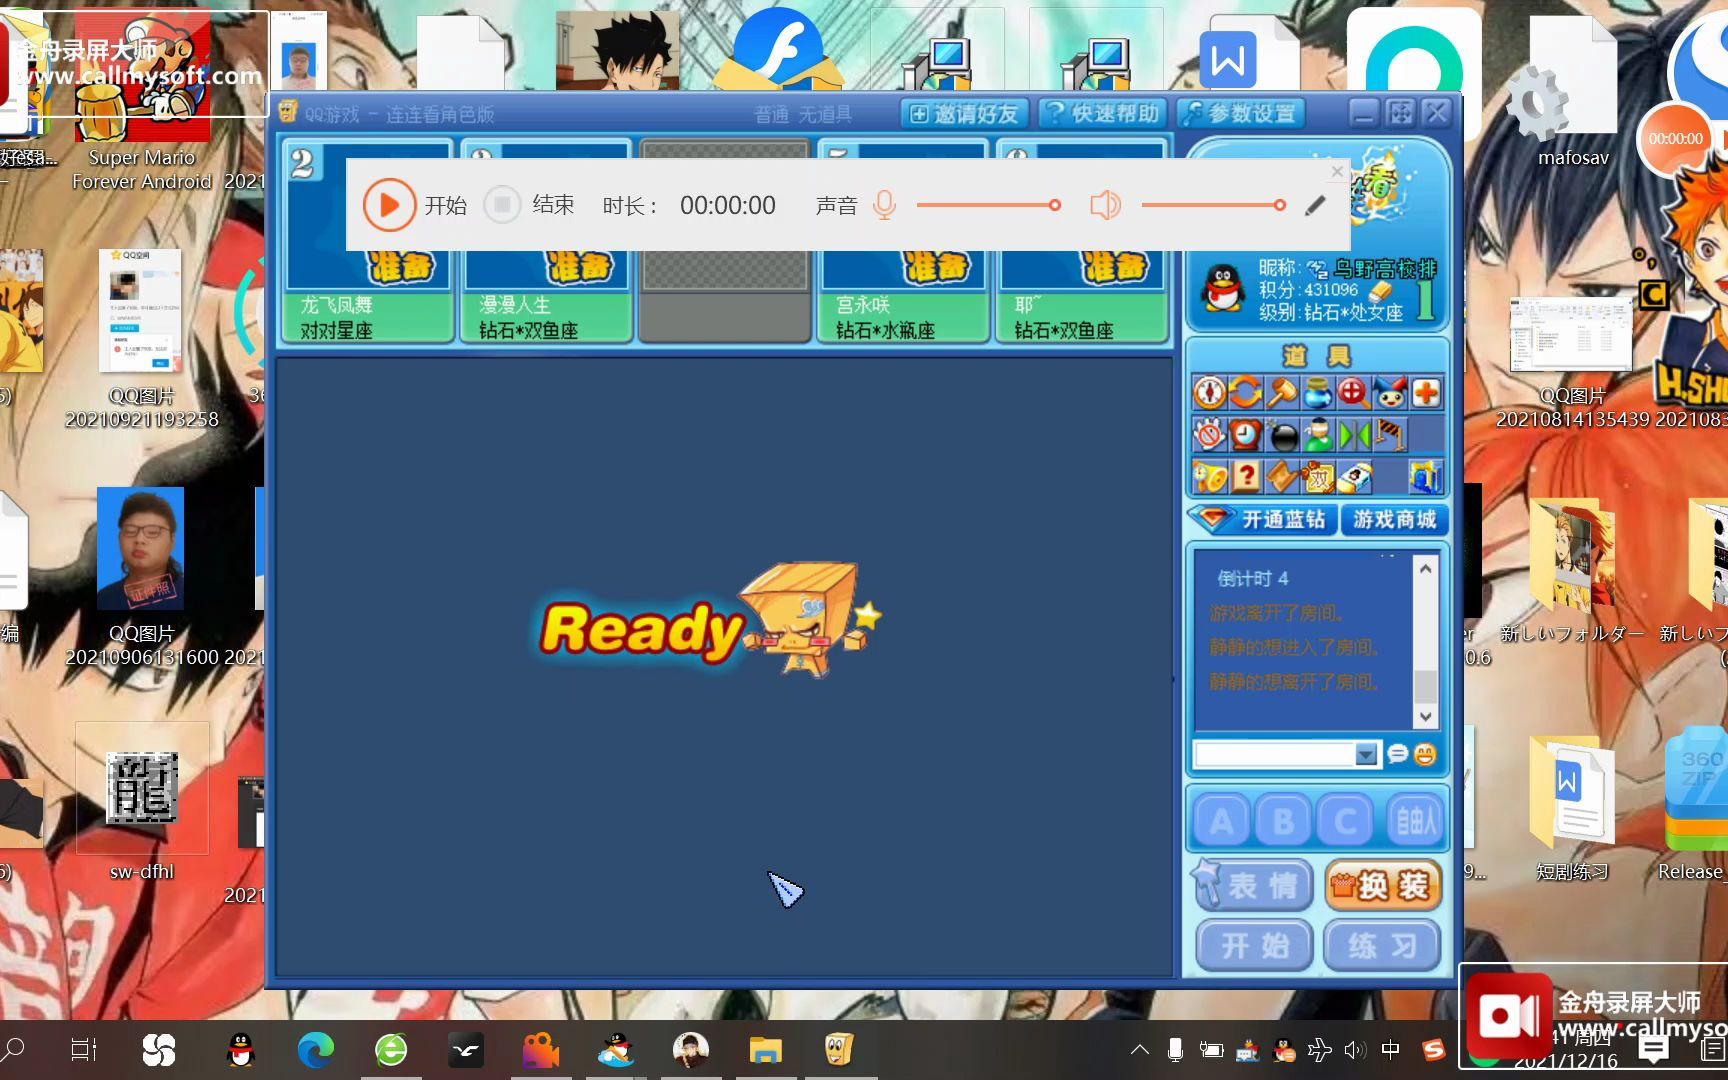1728x1080 pixels.
Task: Use the orange shuffle arrows item
Action: [1245, 393]
